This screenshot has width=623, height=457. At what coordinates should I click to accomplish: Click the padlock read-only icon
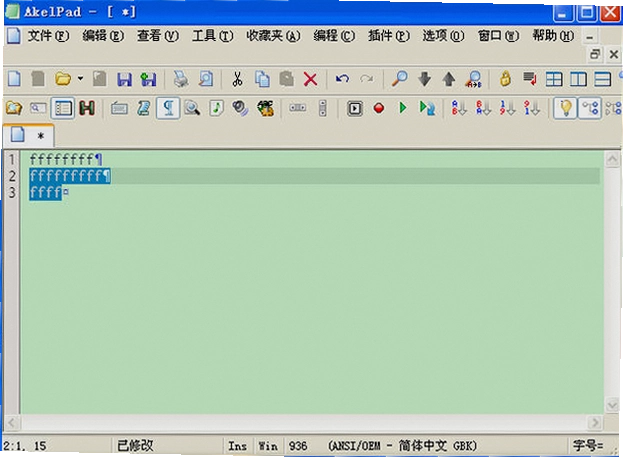point(505,79)
